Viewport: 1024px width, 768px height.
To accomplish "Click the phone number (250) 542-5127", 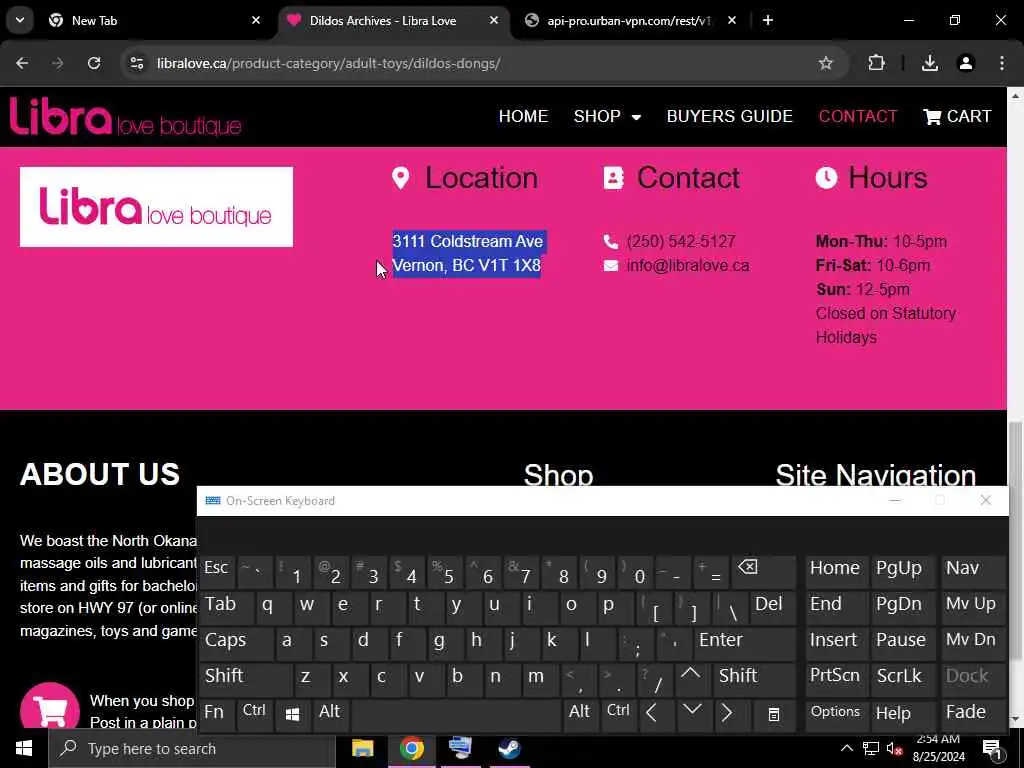I will [x=680, y=242].
